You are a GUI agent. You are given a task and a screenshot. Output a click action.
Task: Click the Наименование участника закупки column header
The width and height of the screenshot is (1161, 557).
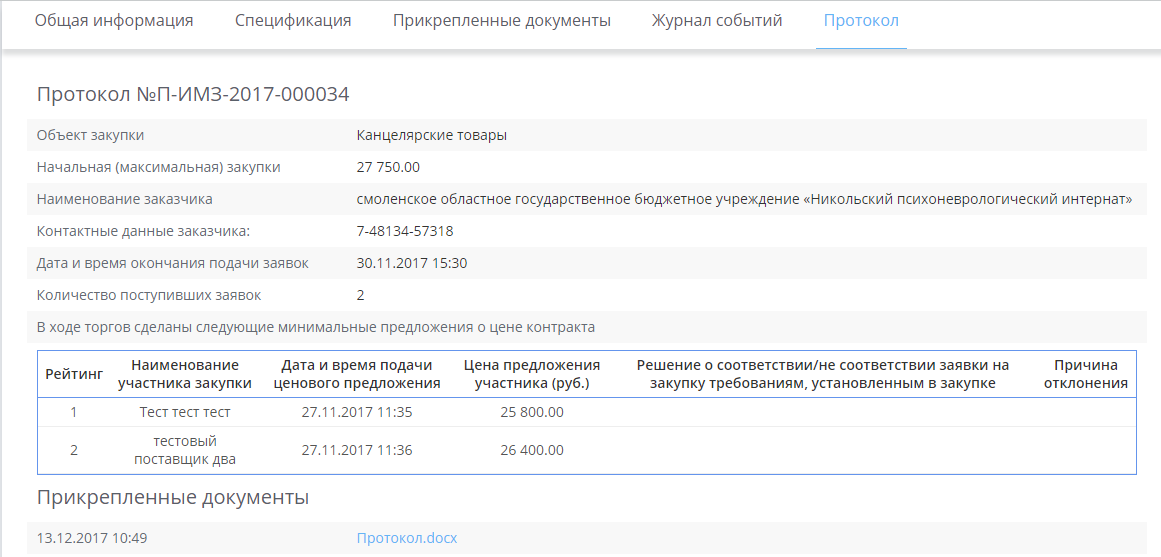[185, 374]
